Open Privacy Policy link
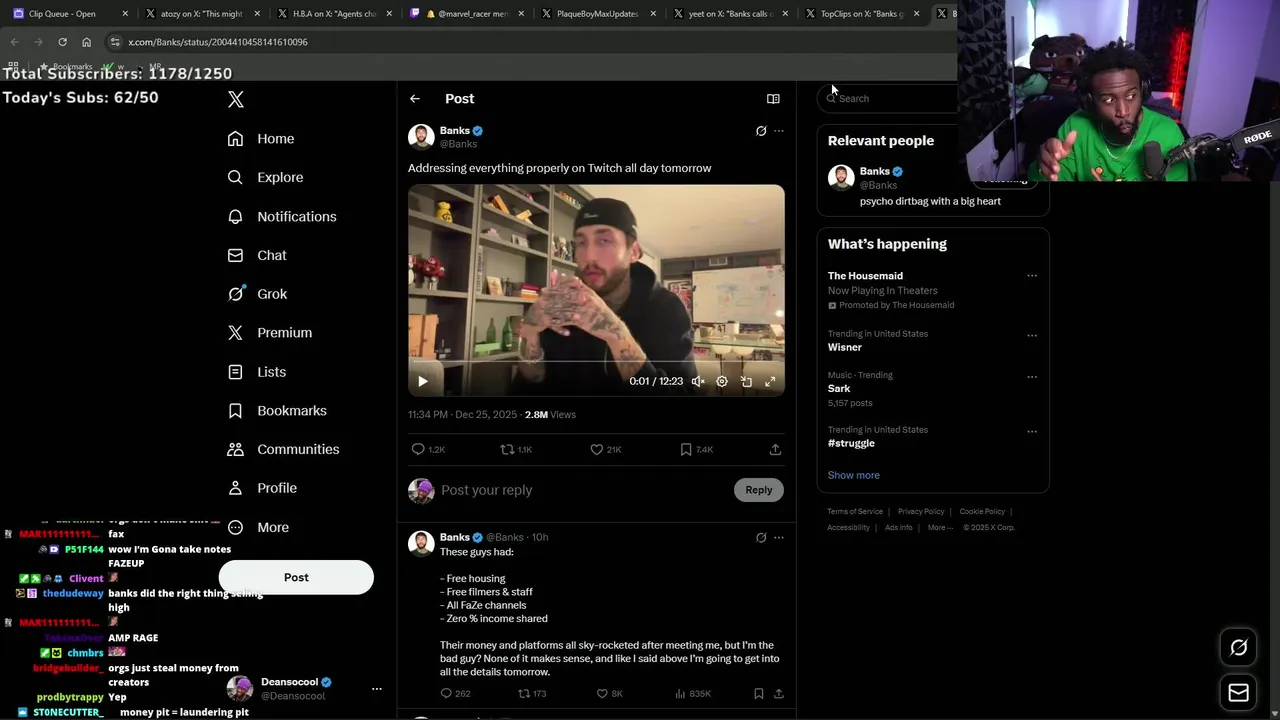The width and height of the screenshot is (1280, 720). 921,512
